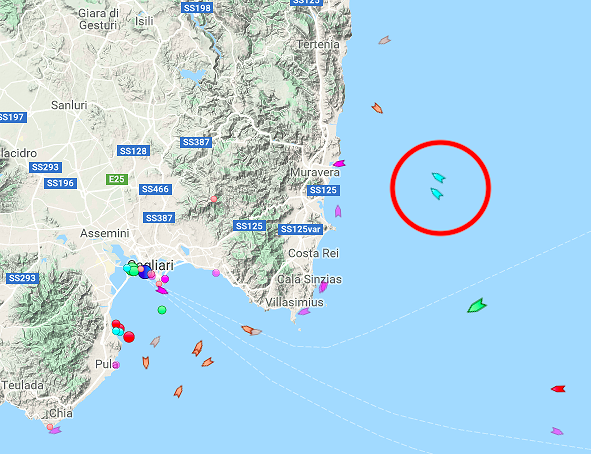The image size is (591, 454).
Task: Select the orange ship off the coast below Tertenia
Action: tap(377, 108)
